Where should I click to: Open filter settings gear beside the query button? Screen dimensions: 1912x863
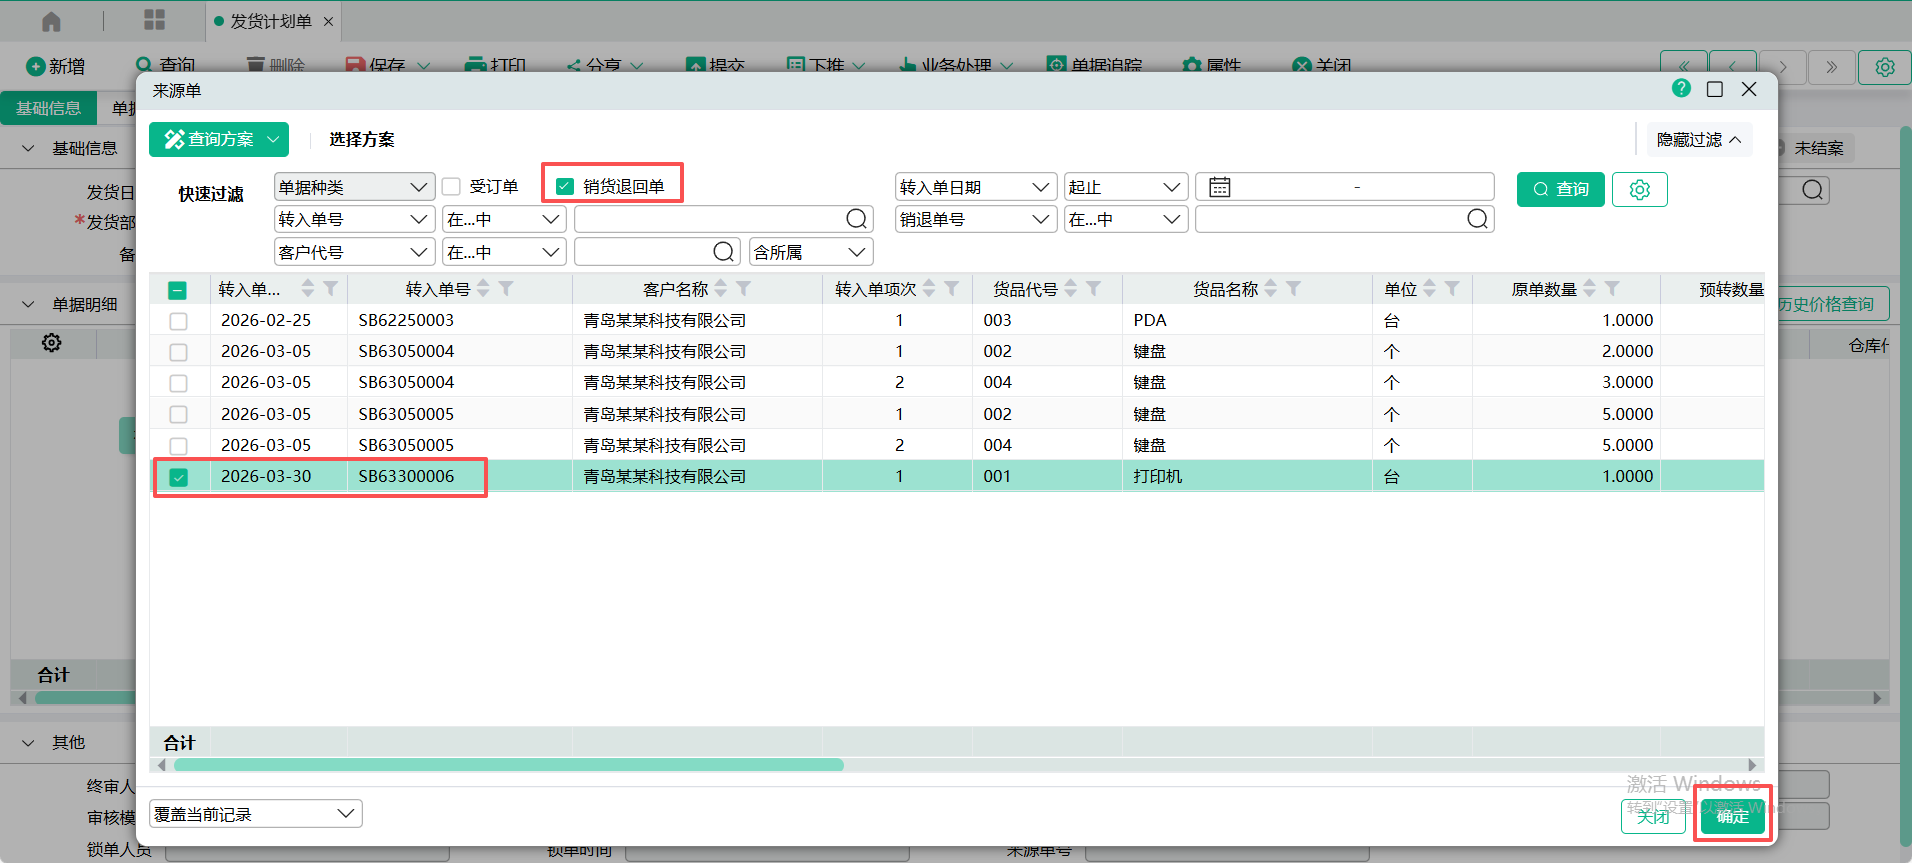(1639, 189)
